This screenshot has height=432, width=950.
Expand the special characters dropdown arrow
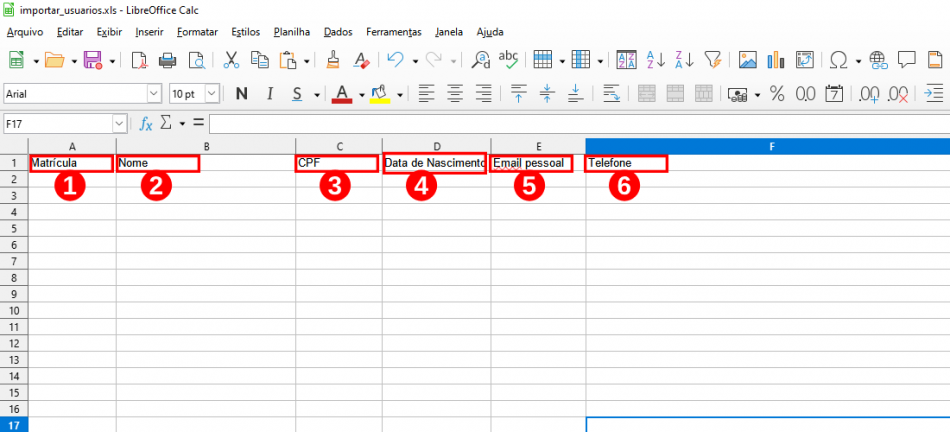click(x=858, y=61)
